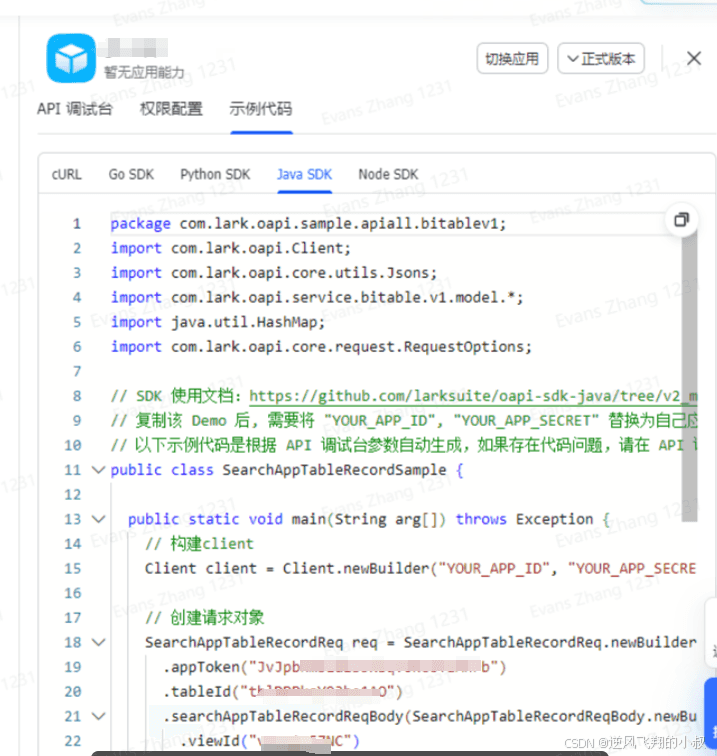Click 'import java.util.HashMap;' on line 5
The width and height of the screenshot is (717, 756).
[218, 322]
